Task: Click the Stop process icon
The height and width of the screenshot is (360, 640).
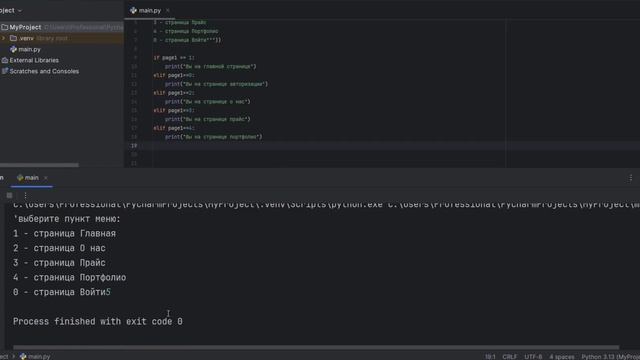Action: [9, 196]
